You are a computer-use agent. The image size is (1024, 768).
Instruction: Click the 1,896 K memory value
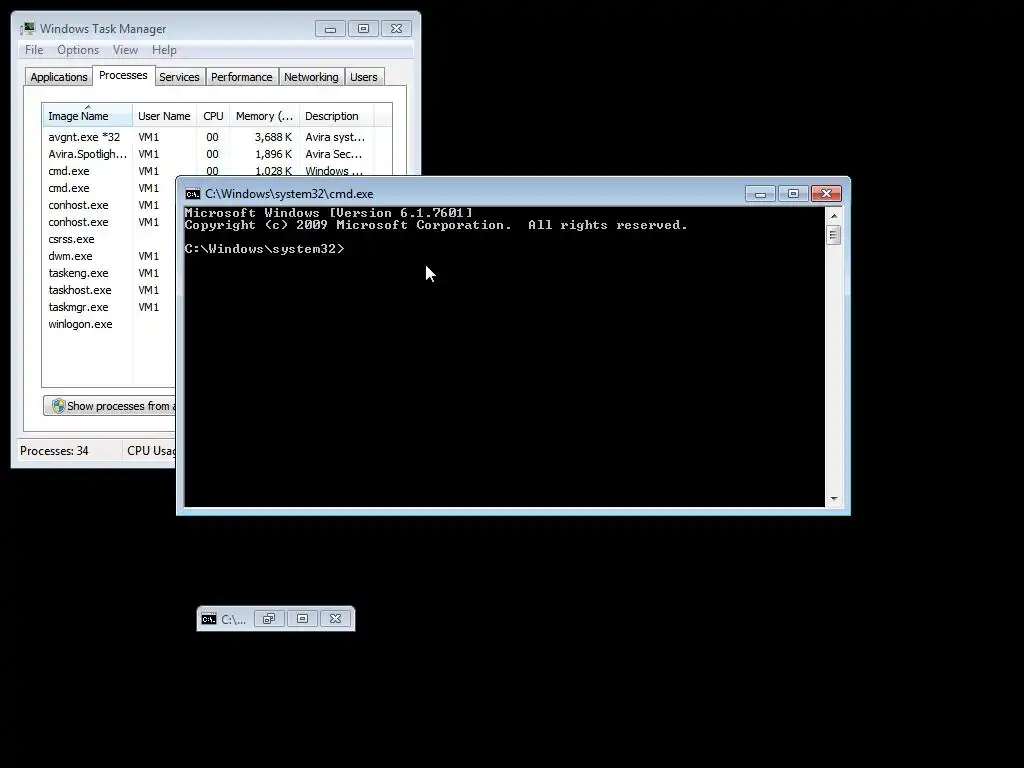(x=273, y=154)
